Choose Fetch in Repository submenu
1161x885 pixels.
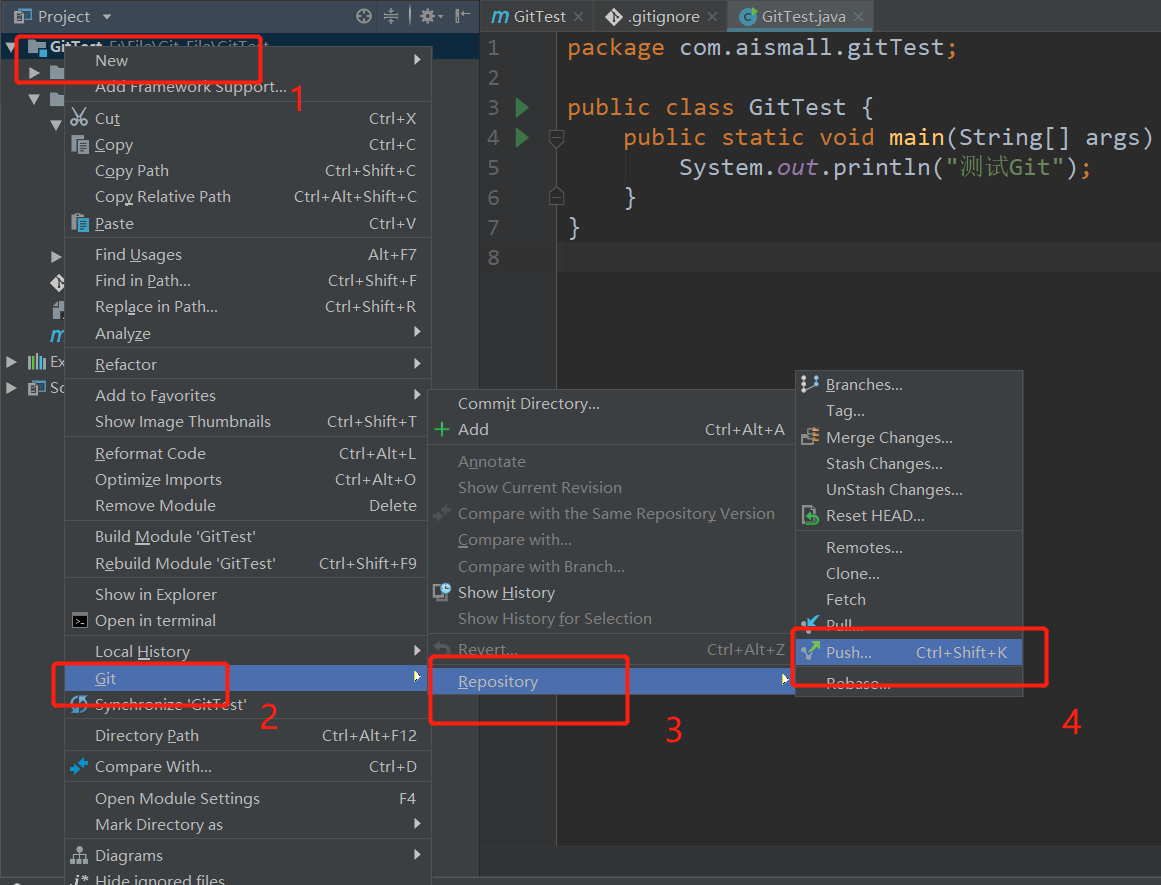click(909, 599)
